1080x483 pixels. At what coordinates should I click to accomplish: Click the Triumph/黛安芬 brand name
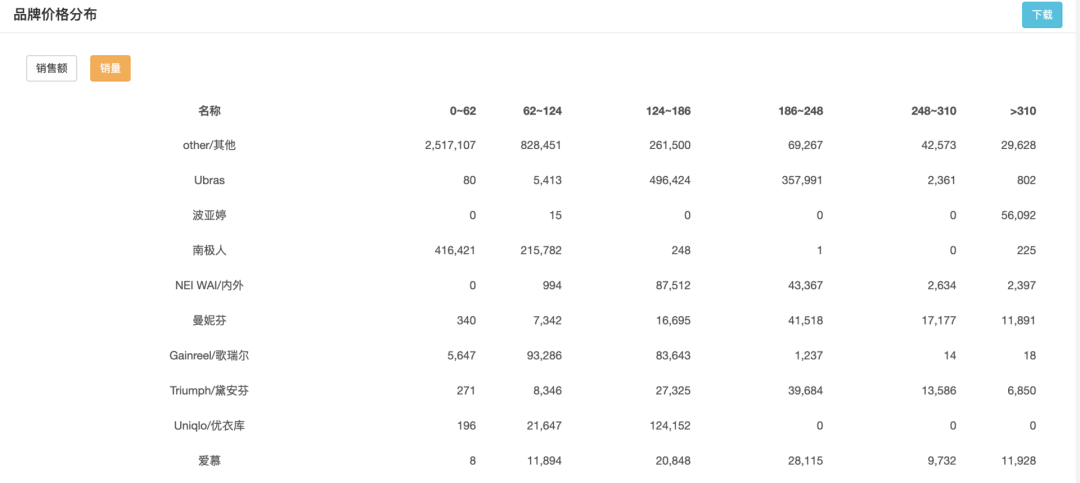[x=209, y=390]
